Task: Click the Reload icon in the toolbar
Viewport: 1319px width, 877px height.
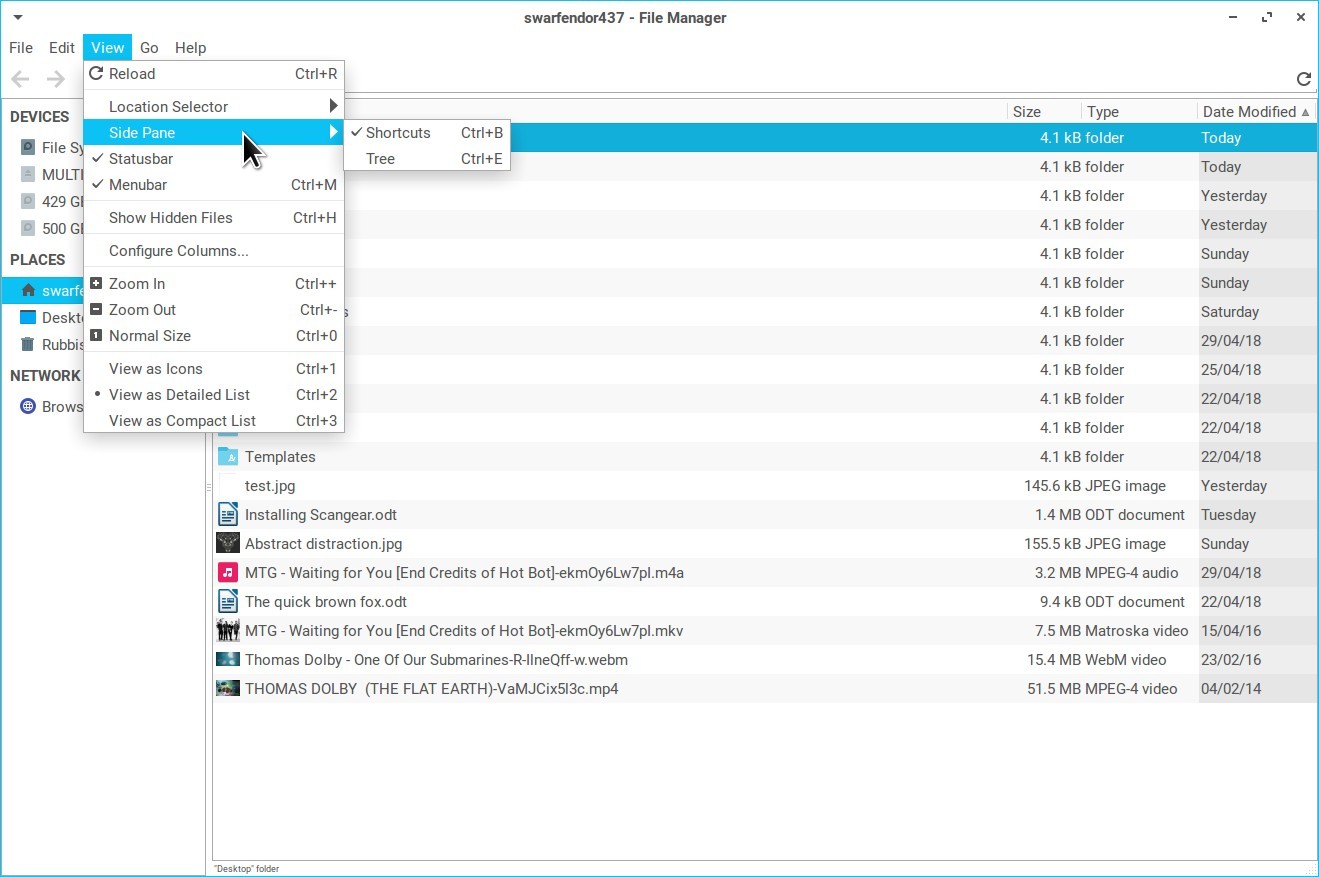Action: [1303, 79]
